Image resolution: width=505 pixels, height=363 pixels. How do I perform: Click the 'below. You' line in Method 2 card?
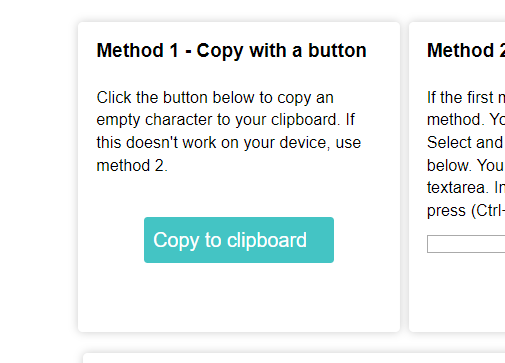tap(466, 165)
